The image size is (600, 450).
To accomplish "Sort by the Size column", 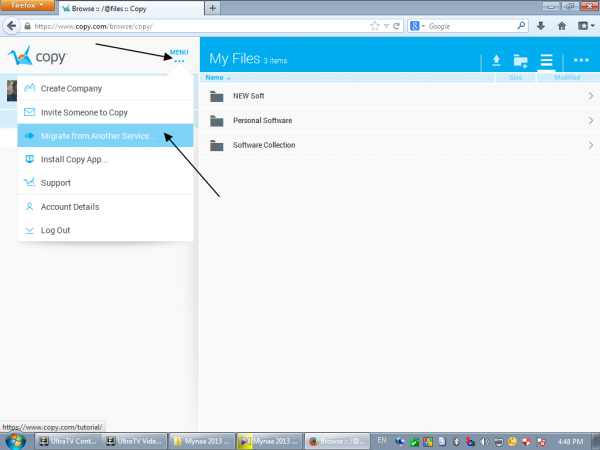I will 515,77.
